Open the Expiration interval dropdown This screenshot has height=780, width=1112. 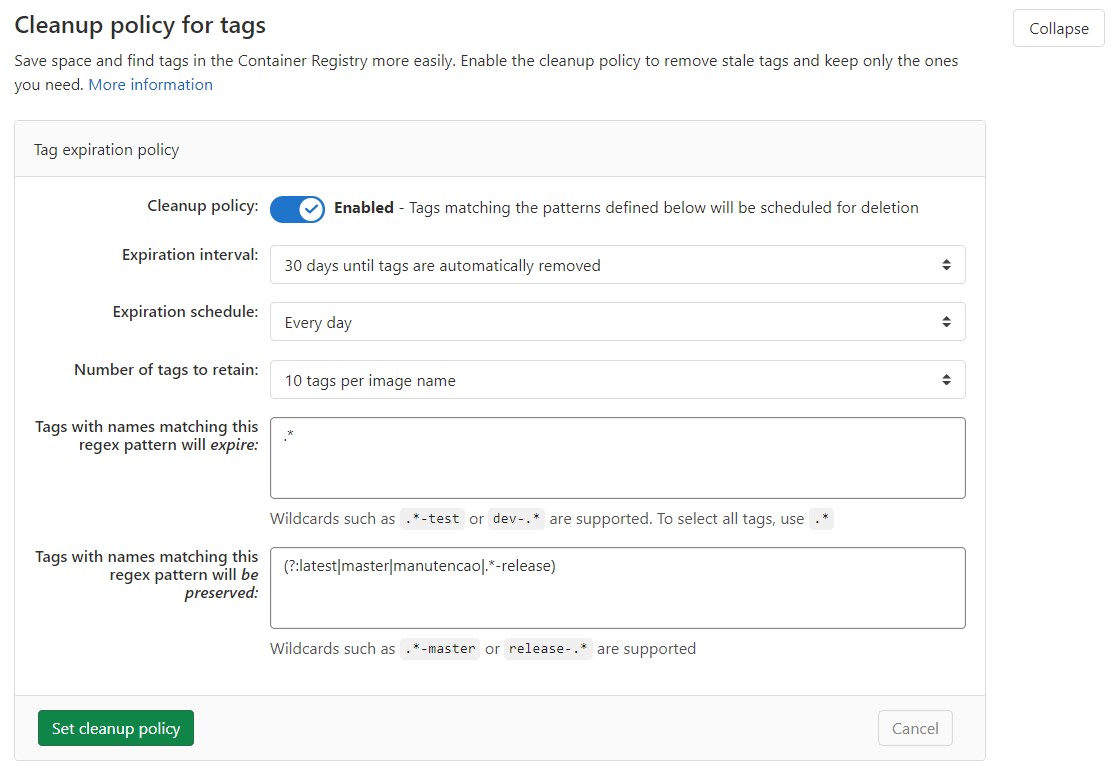click(617, 265)
